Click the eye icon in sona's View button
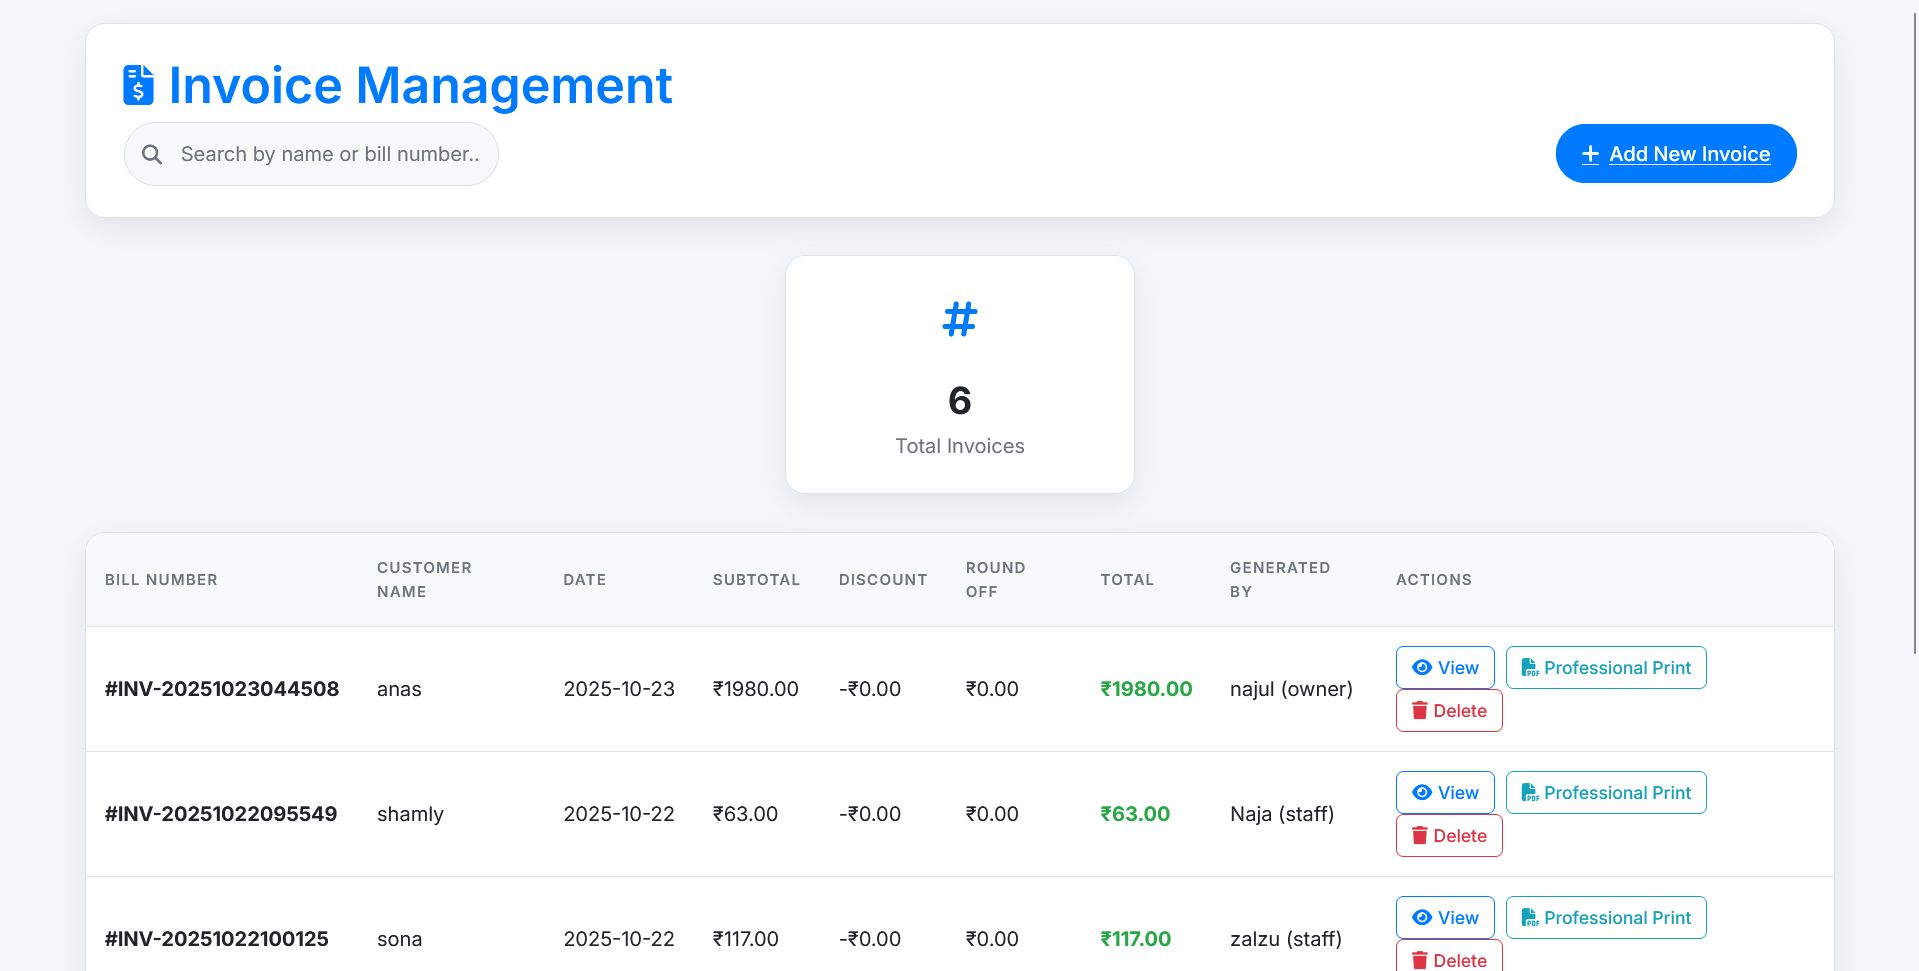 (1420, 917)
